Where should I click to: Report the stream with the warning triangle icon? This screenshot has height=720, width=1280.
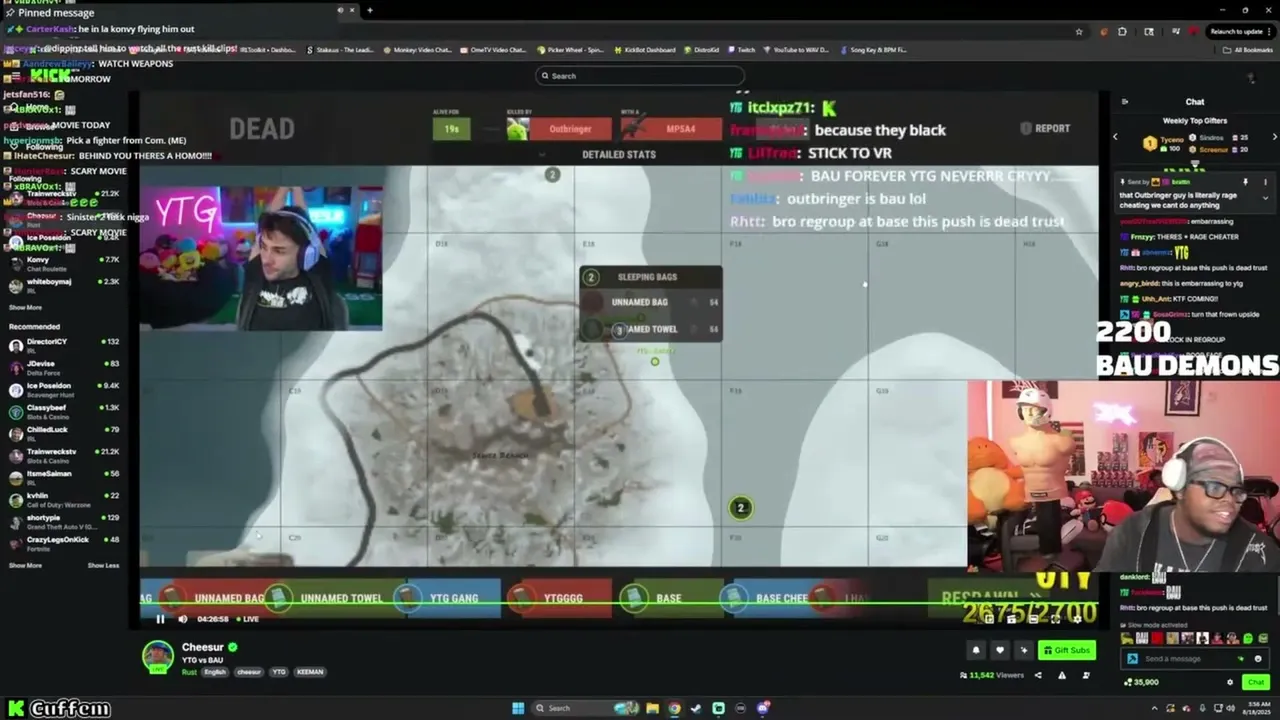coord(1062,675)
